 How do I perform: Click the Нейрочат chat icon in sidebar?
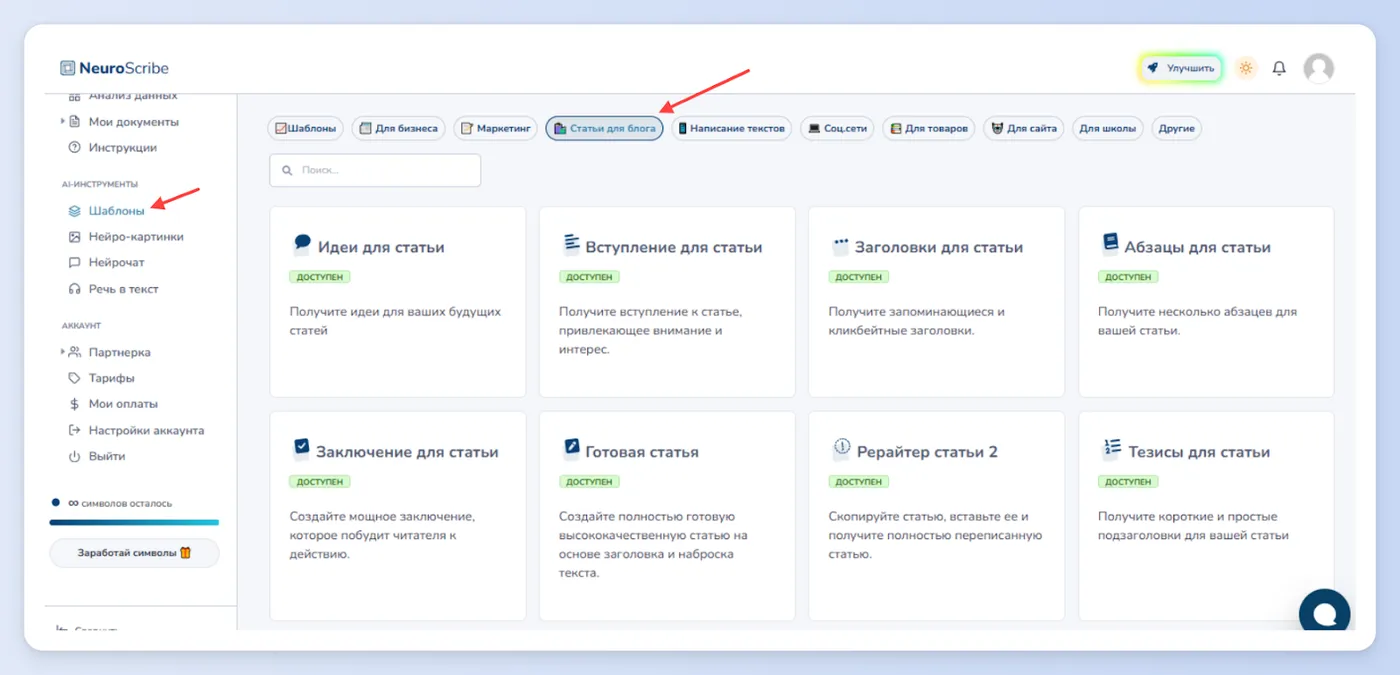(74, 263)
